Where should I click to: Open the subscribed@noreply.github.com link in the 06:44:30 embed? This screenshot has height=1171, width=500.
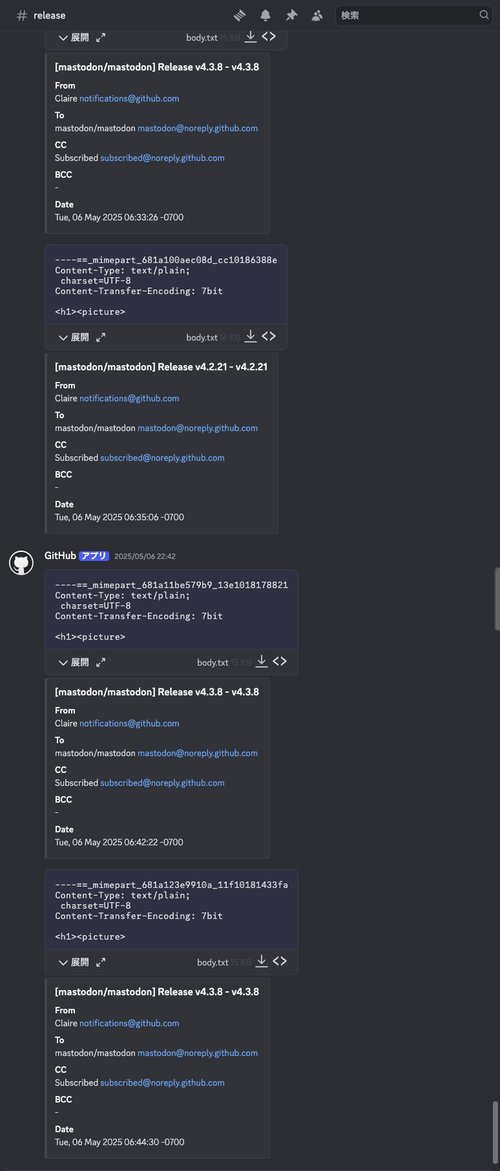(163, 1082)
